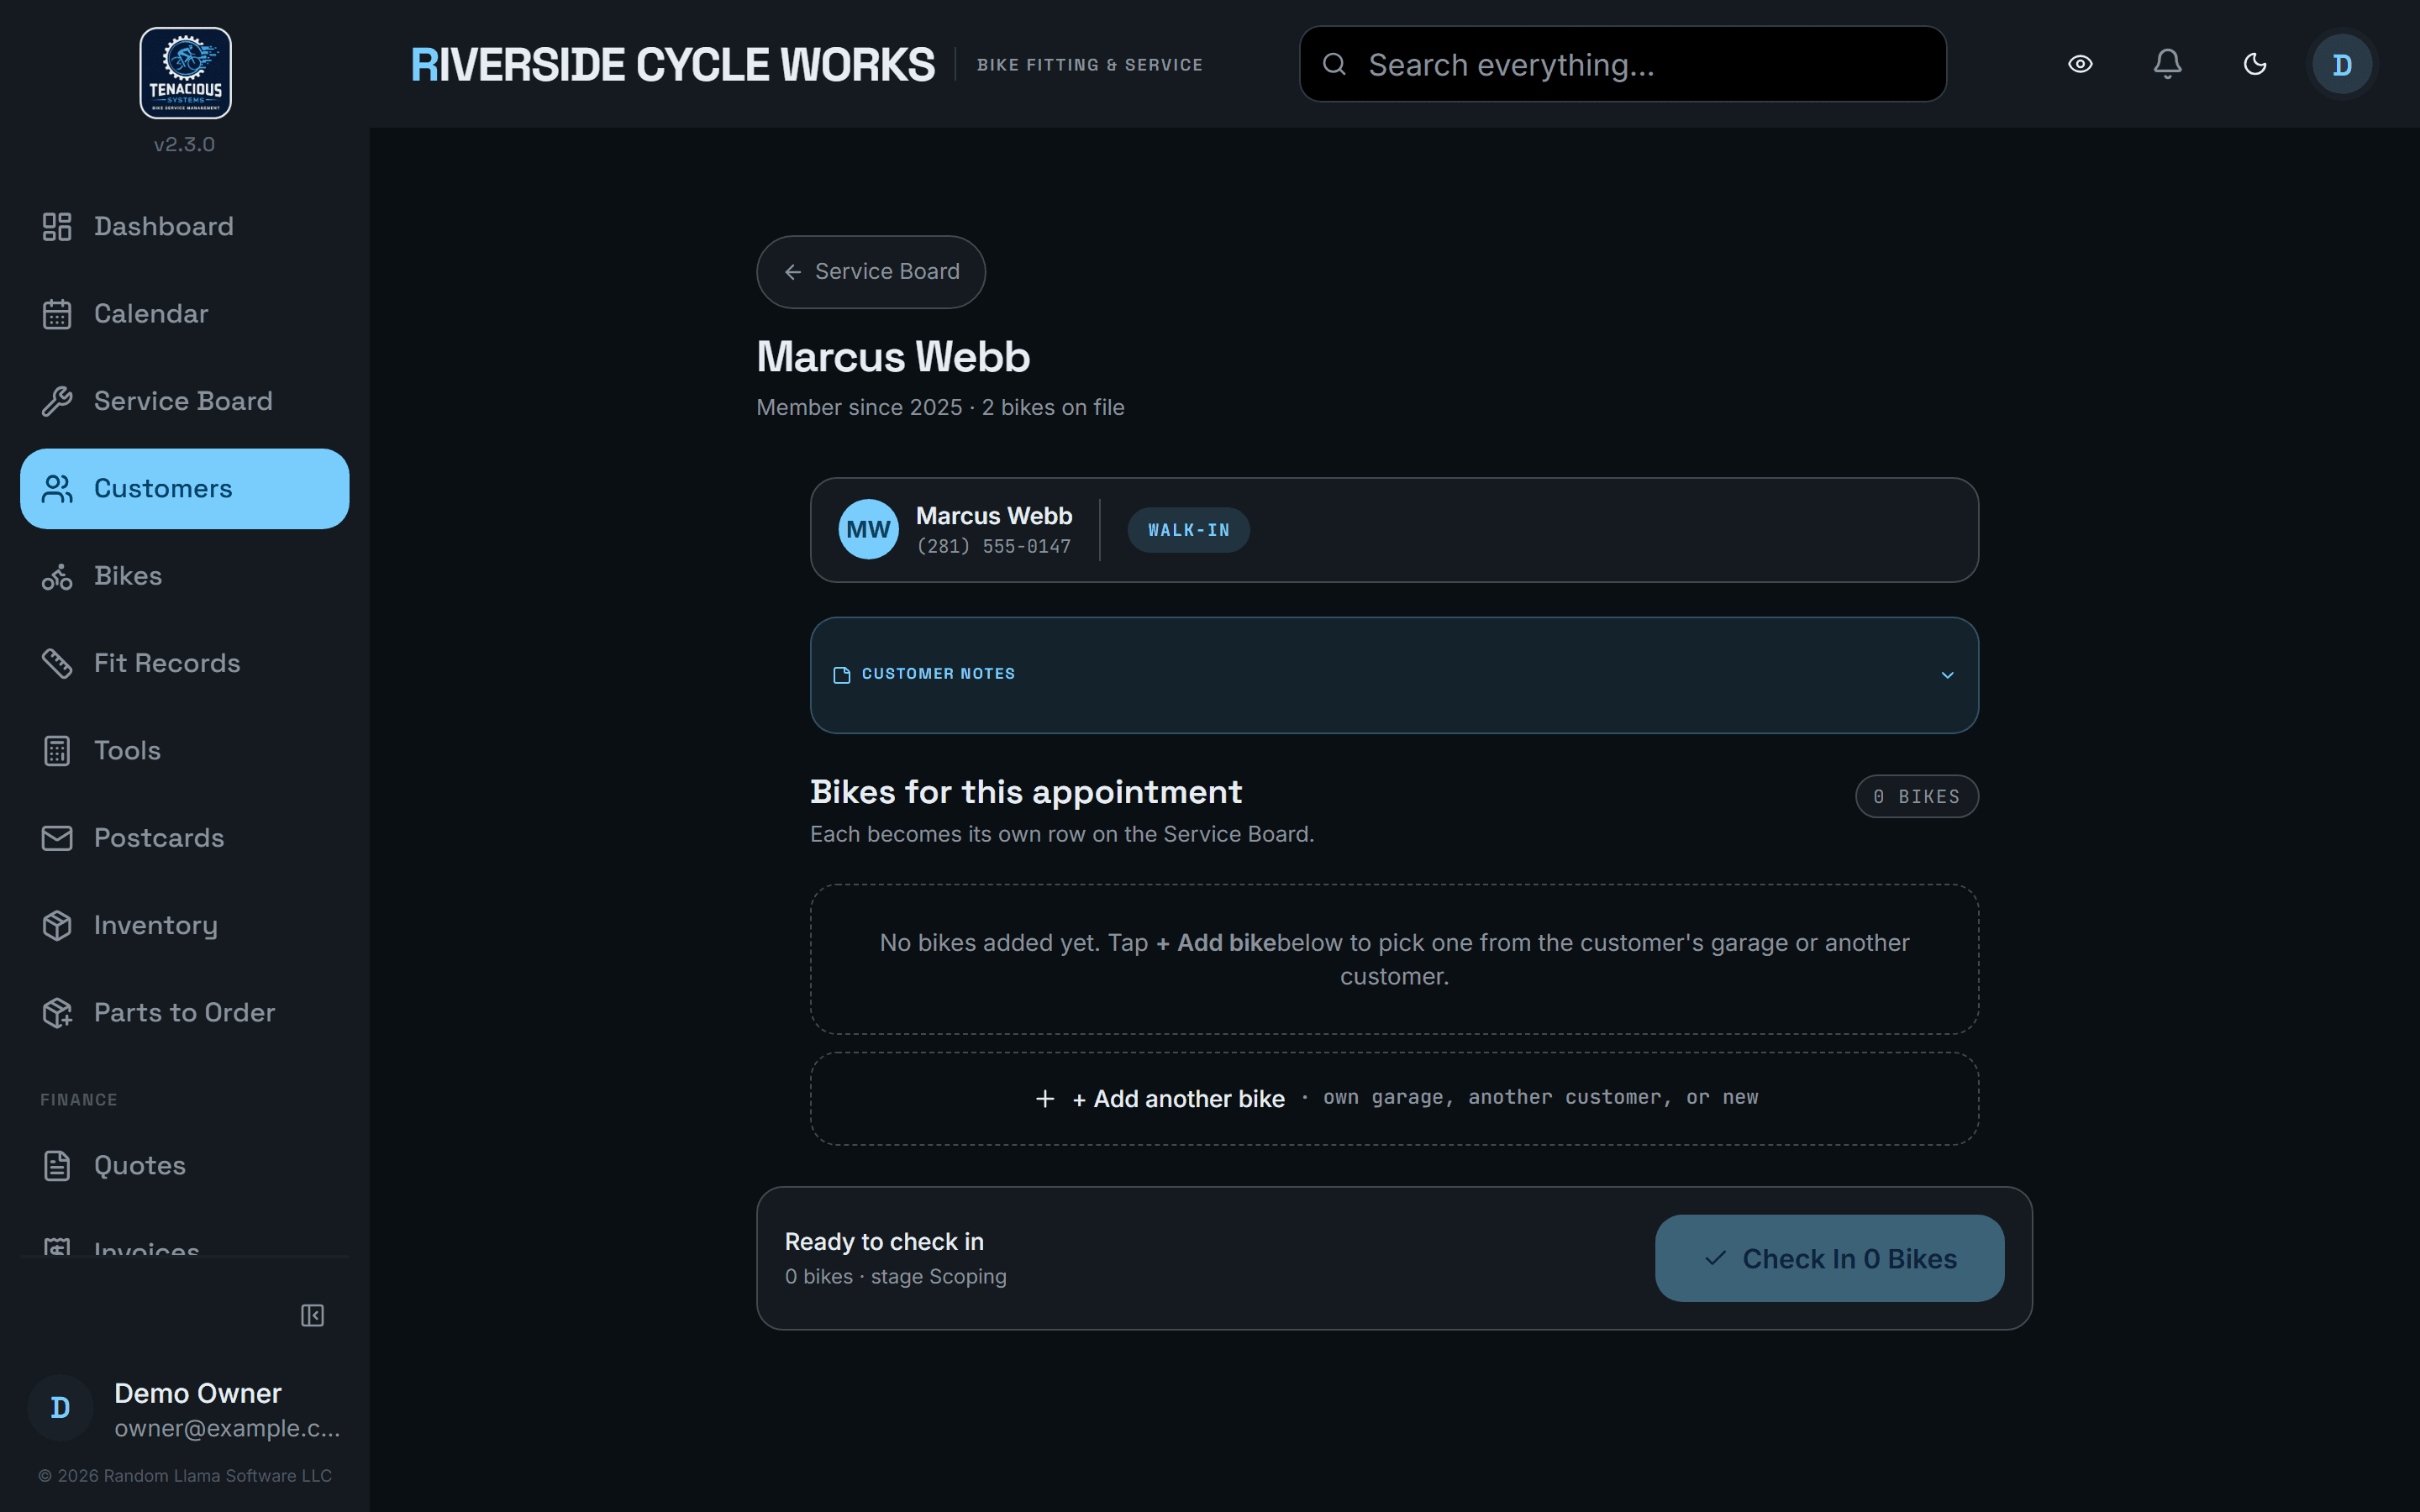Click the package icon beside Parts to Order

57,1013
